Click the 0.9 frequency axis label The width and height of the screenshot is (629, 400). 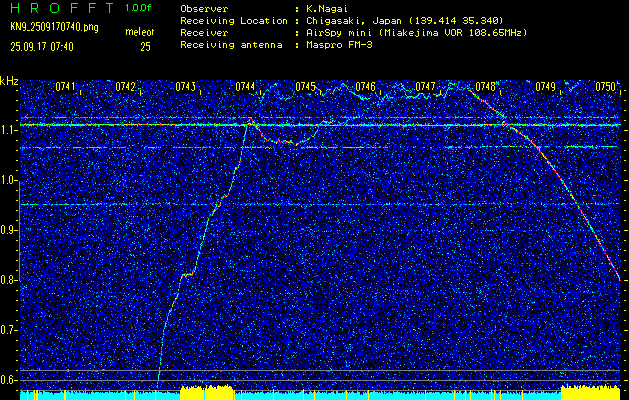8,230
